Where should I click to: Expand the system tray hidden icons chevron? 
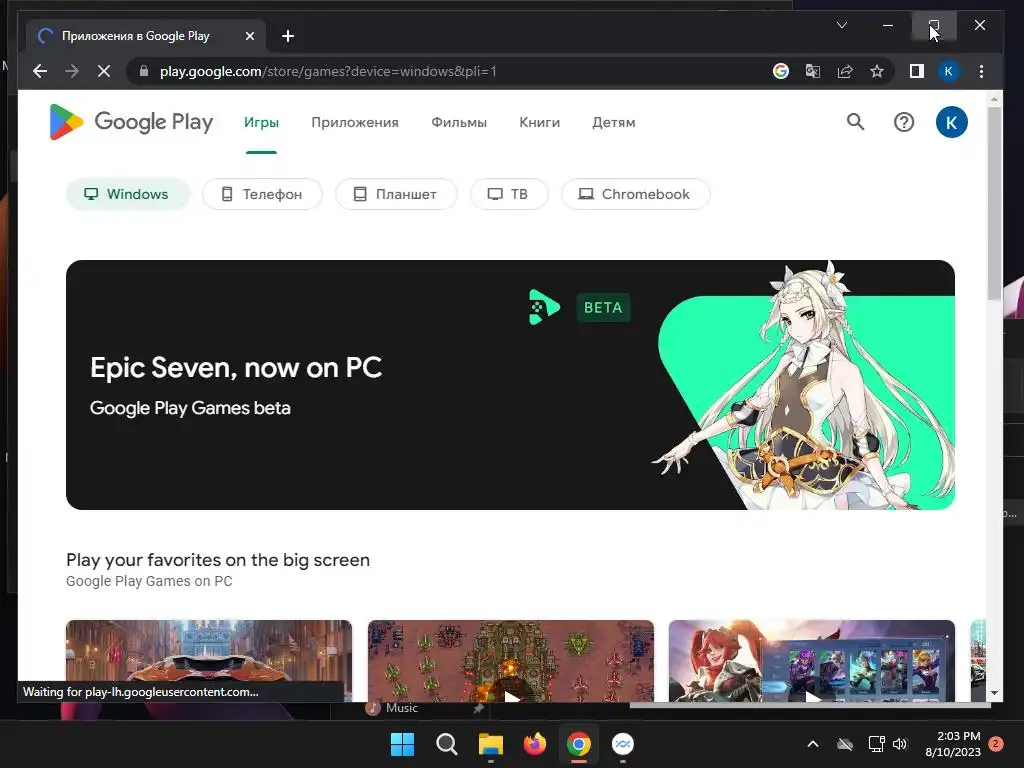click(813, 744)
